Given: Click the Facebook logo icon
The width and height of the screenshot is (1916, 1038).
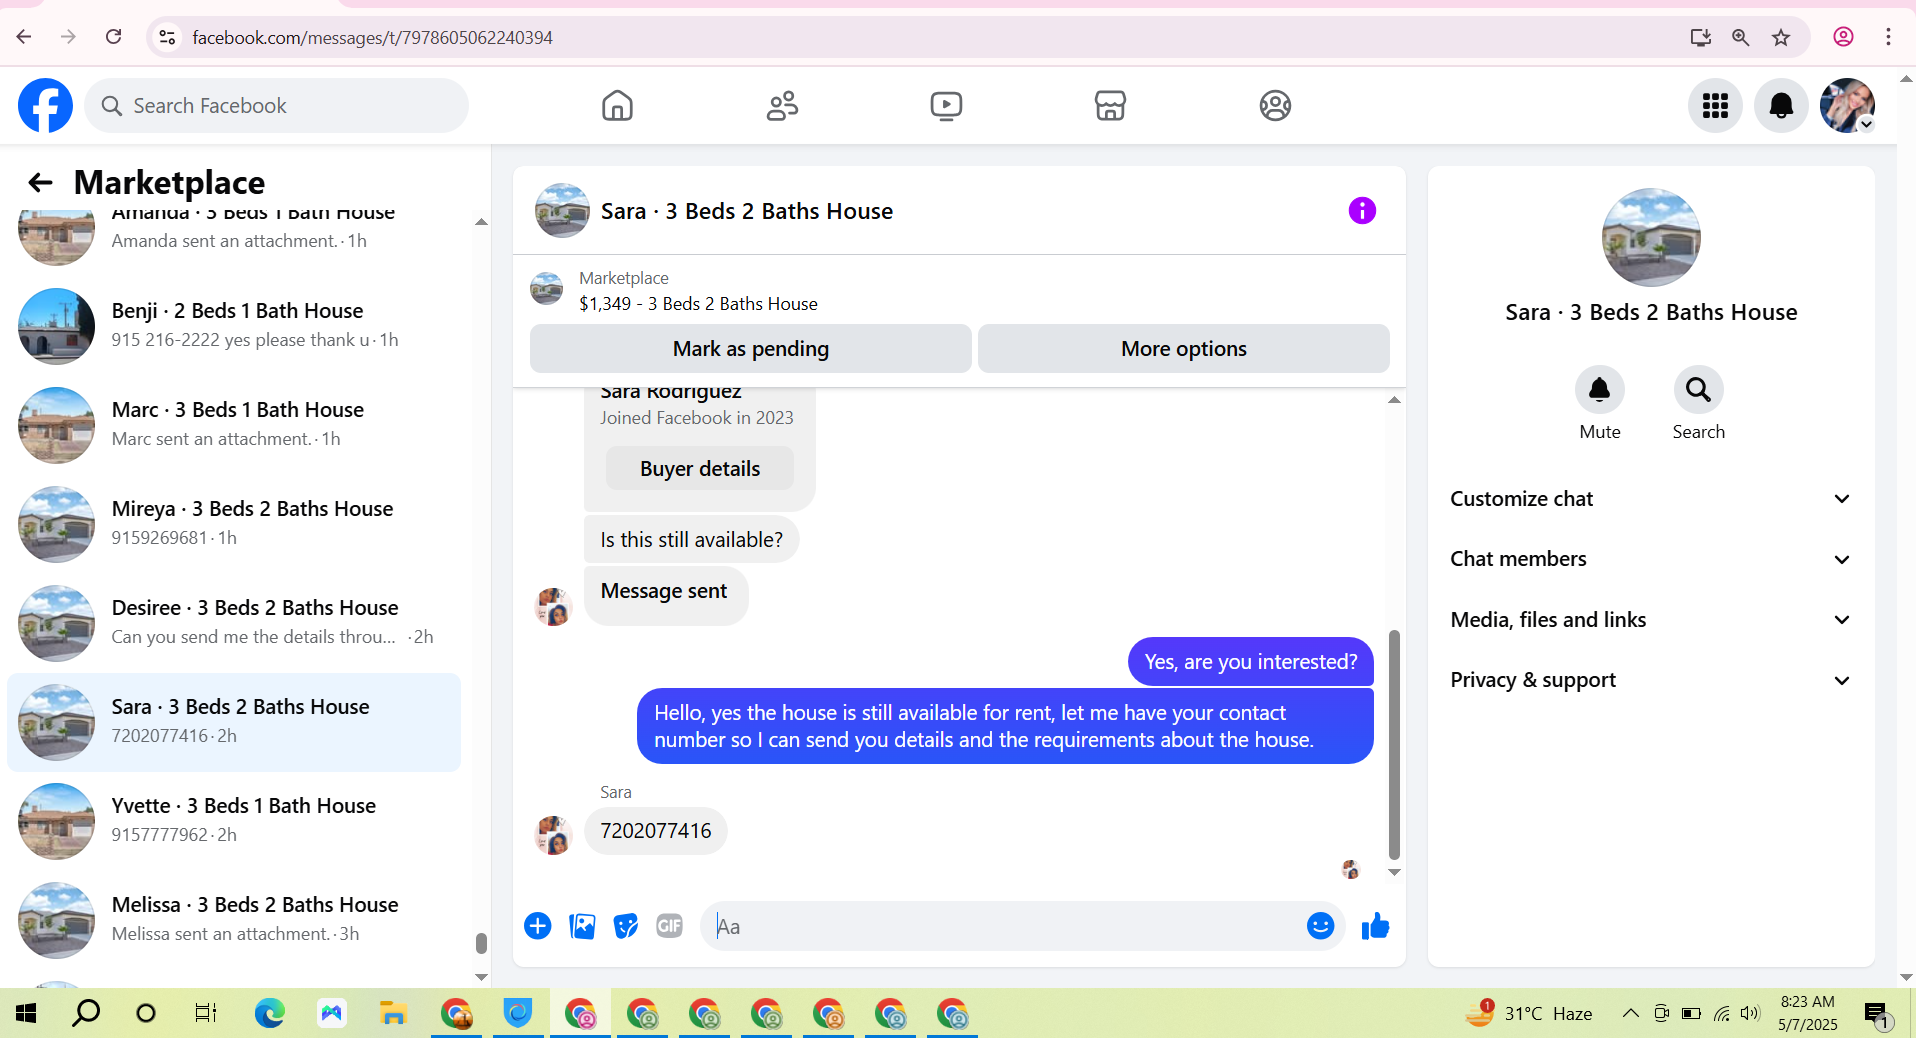Looking at the screenshot, I should [45, 105].
